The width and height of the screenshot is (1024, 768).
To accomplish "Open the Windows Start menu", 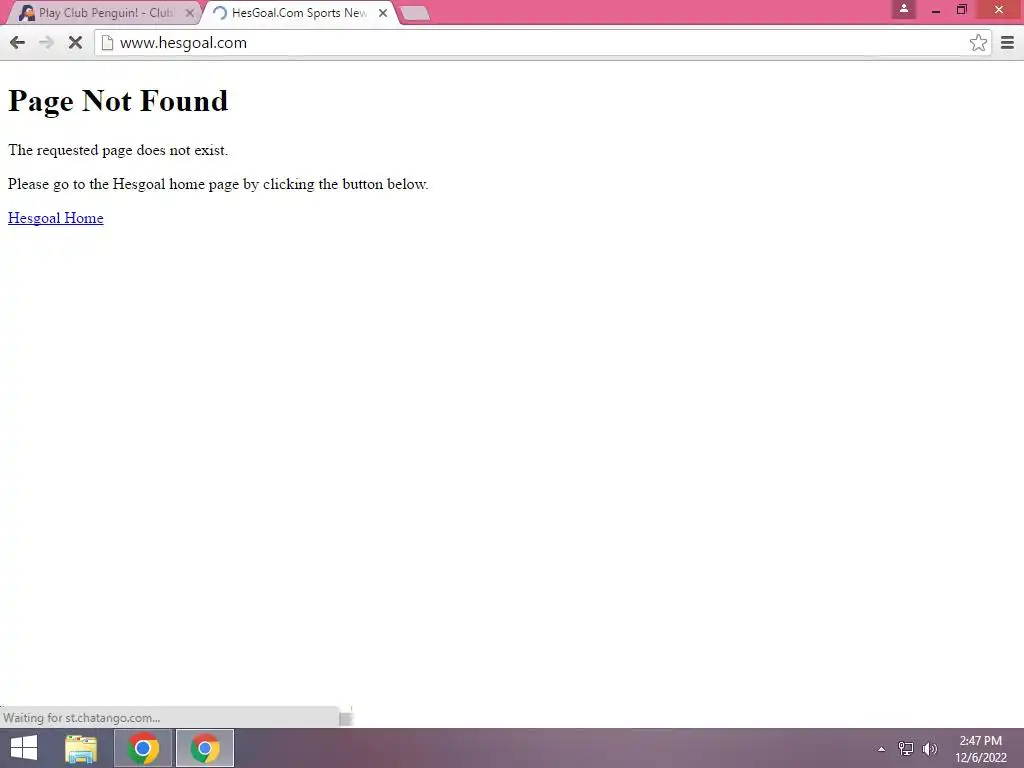I will [x=24, y=748].
